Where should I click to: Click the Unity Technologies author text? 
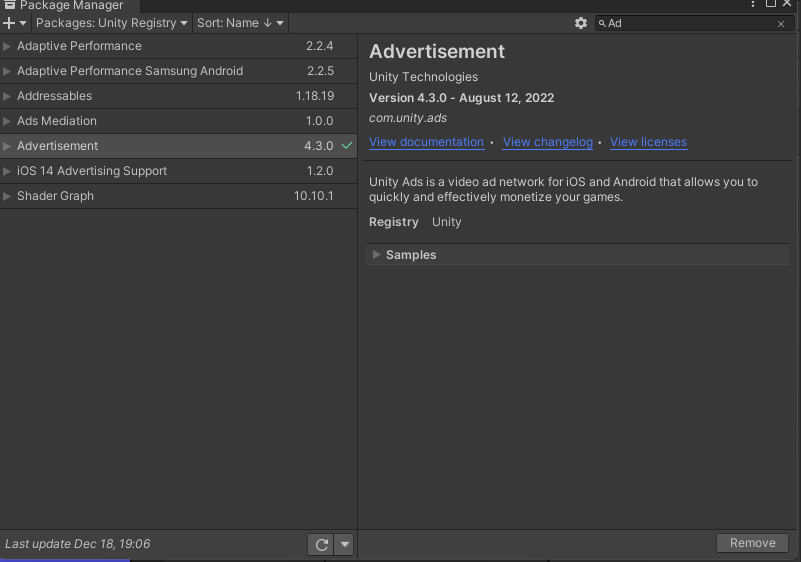pos(423,77)
